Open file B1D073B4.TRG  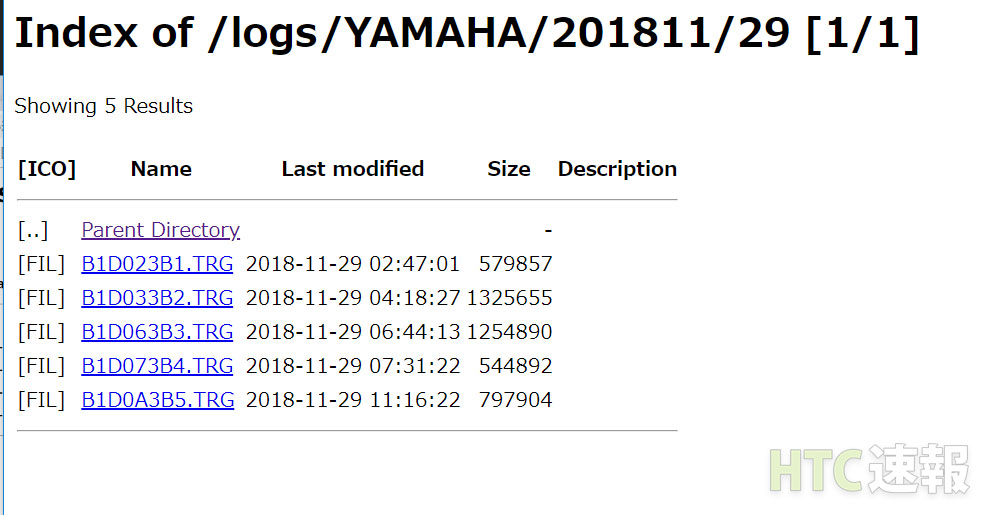[157, 366]
